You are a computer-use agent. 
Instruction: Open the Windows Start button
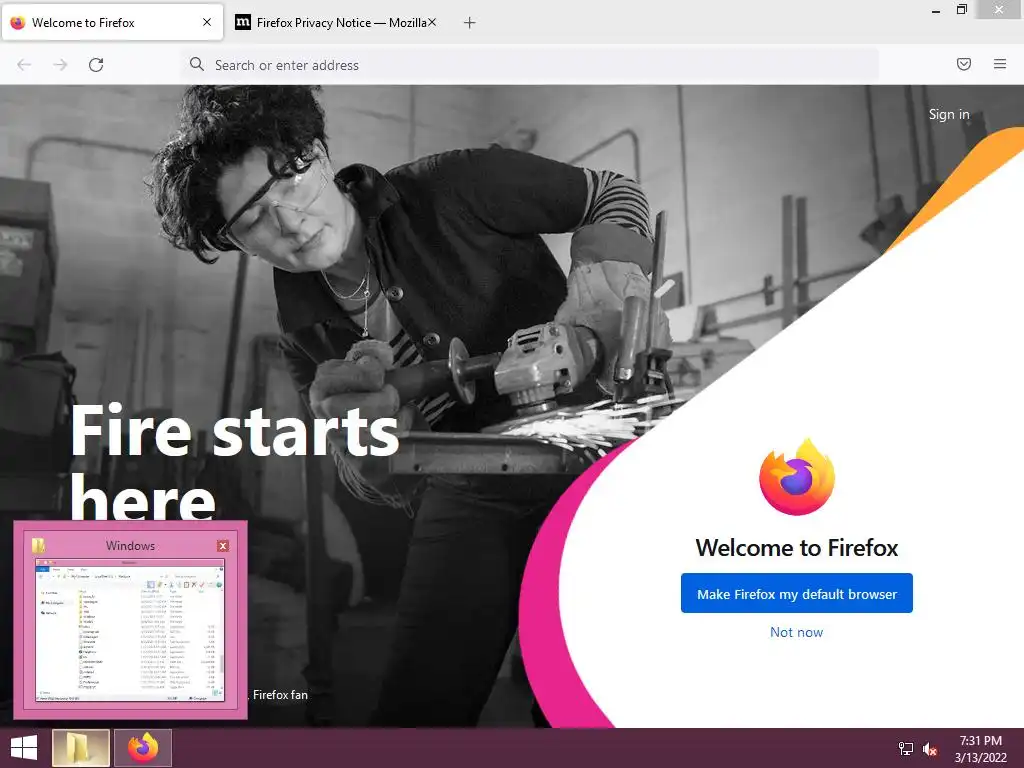click(24, 748)
